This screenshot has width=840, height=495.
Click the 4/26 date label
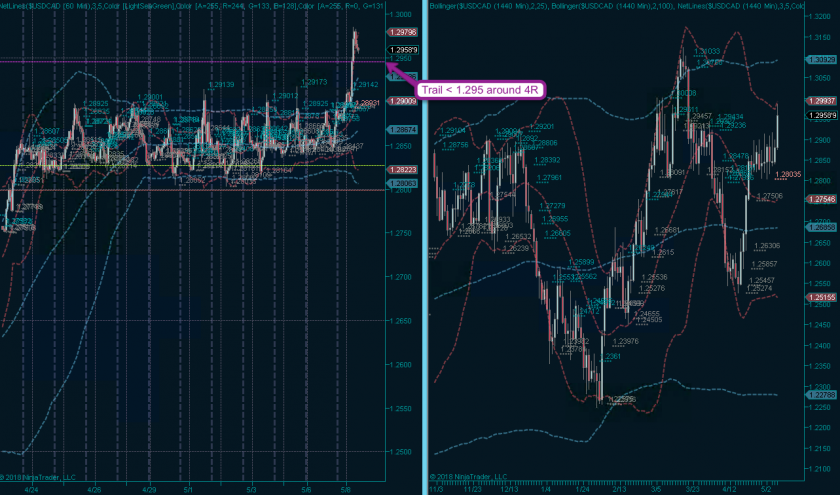tap(94, 489)
